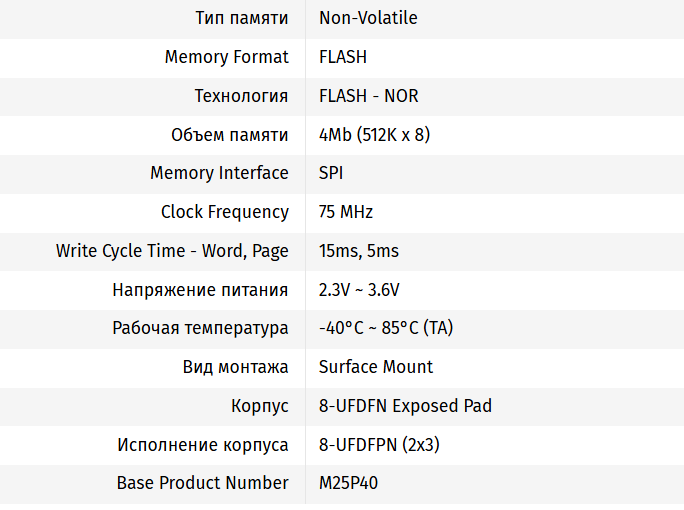
Task: Click the 'Исполнение корпуса' label
Action: (203, 445)
